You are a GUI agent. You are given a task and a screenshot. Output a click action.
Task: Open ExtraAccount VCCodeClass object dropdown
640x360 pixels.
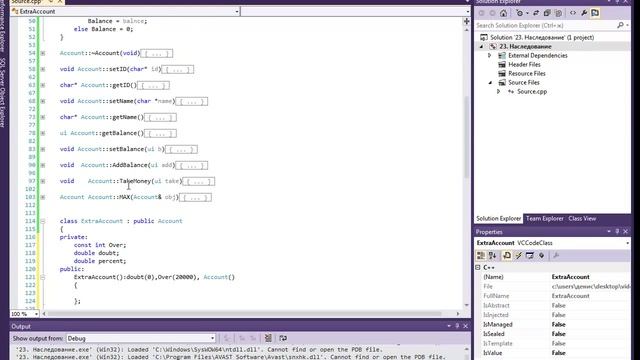pos(627,243)
